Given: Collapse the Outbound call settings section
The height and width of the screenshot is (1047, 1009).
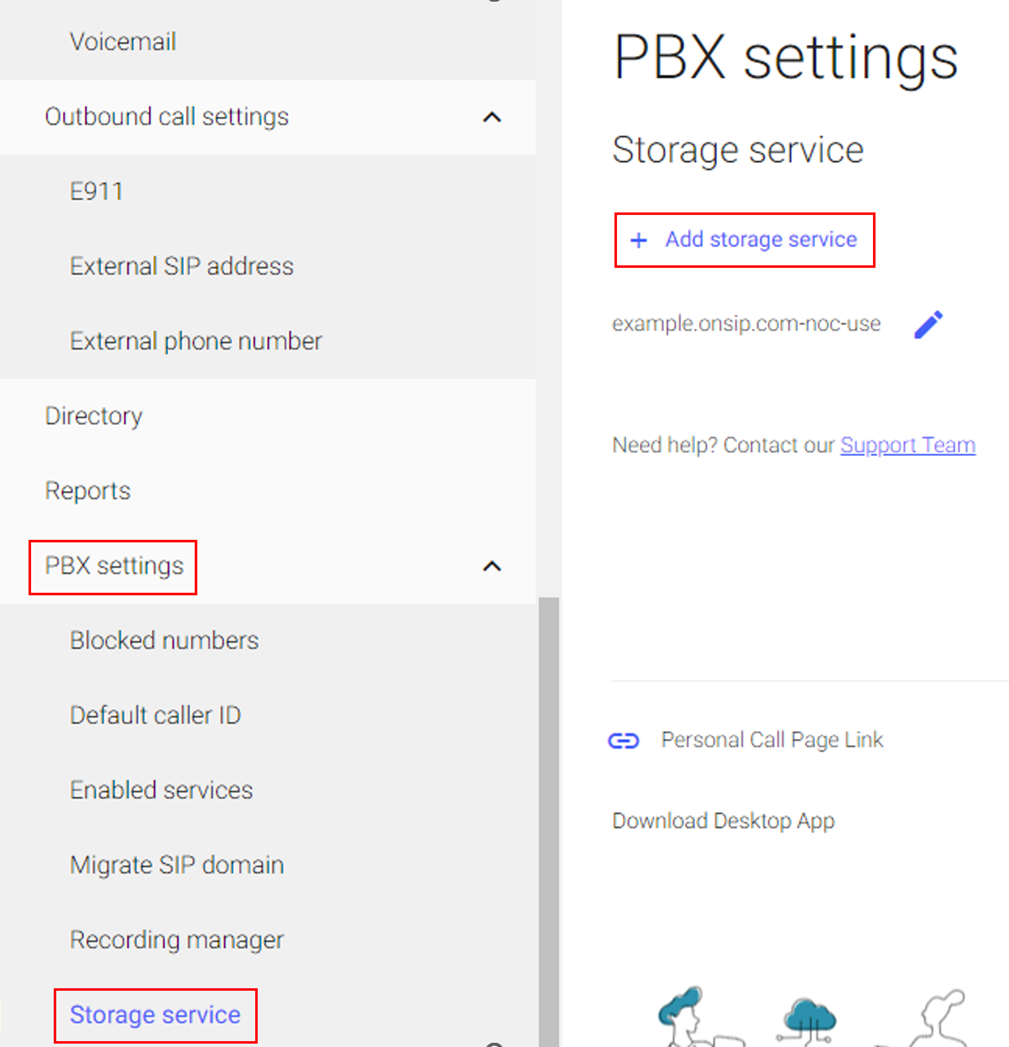Looking at the screenshot, I should (x=491, y=117).
